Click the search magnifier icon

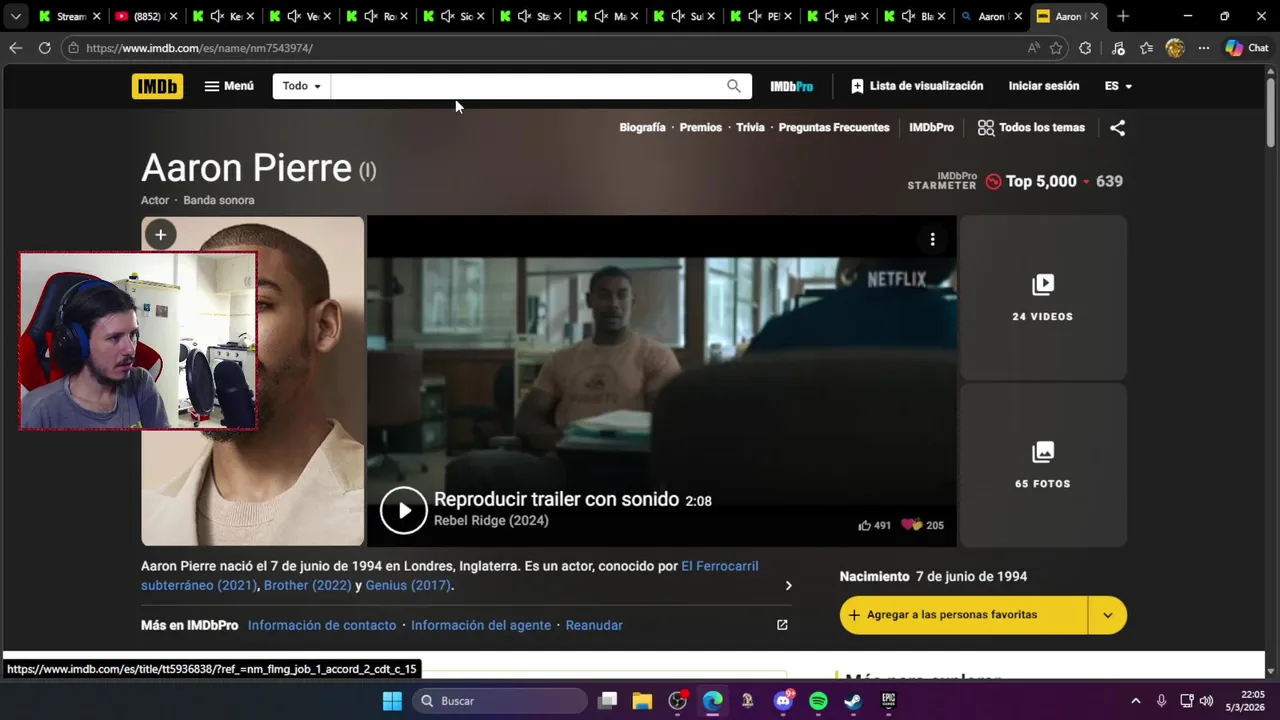coord(734,86)
